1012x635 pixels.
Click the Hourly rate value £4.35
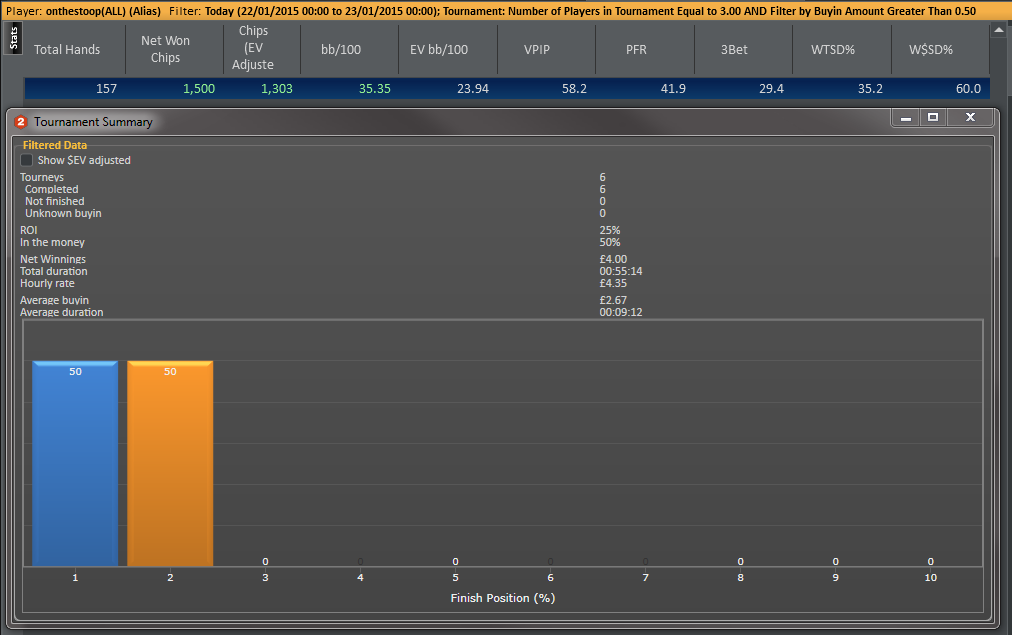613,283
